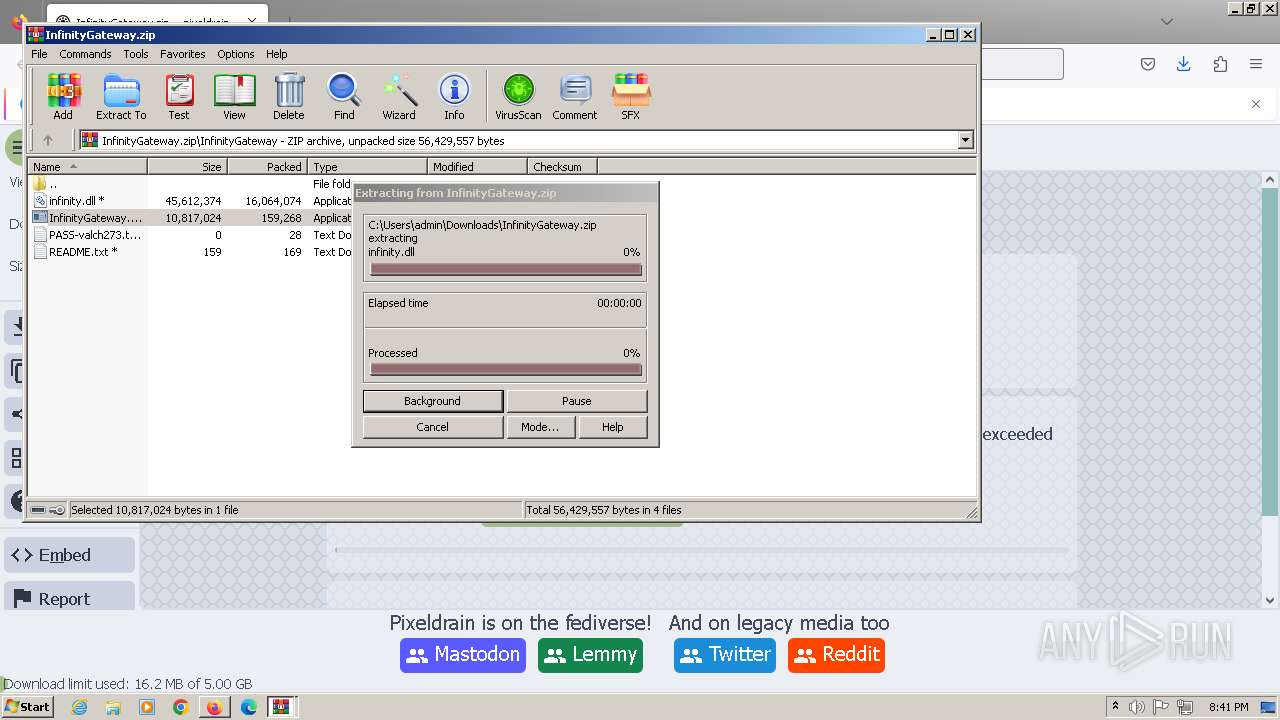Start VirusScan on the archive
The width and height of the screenshot is (1280, 720).
(x=518, y=97)
